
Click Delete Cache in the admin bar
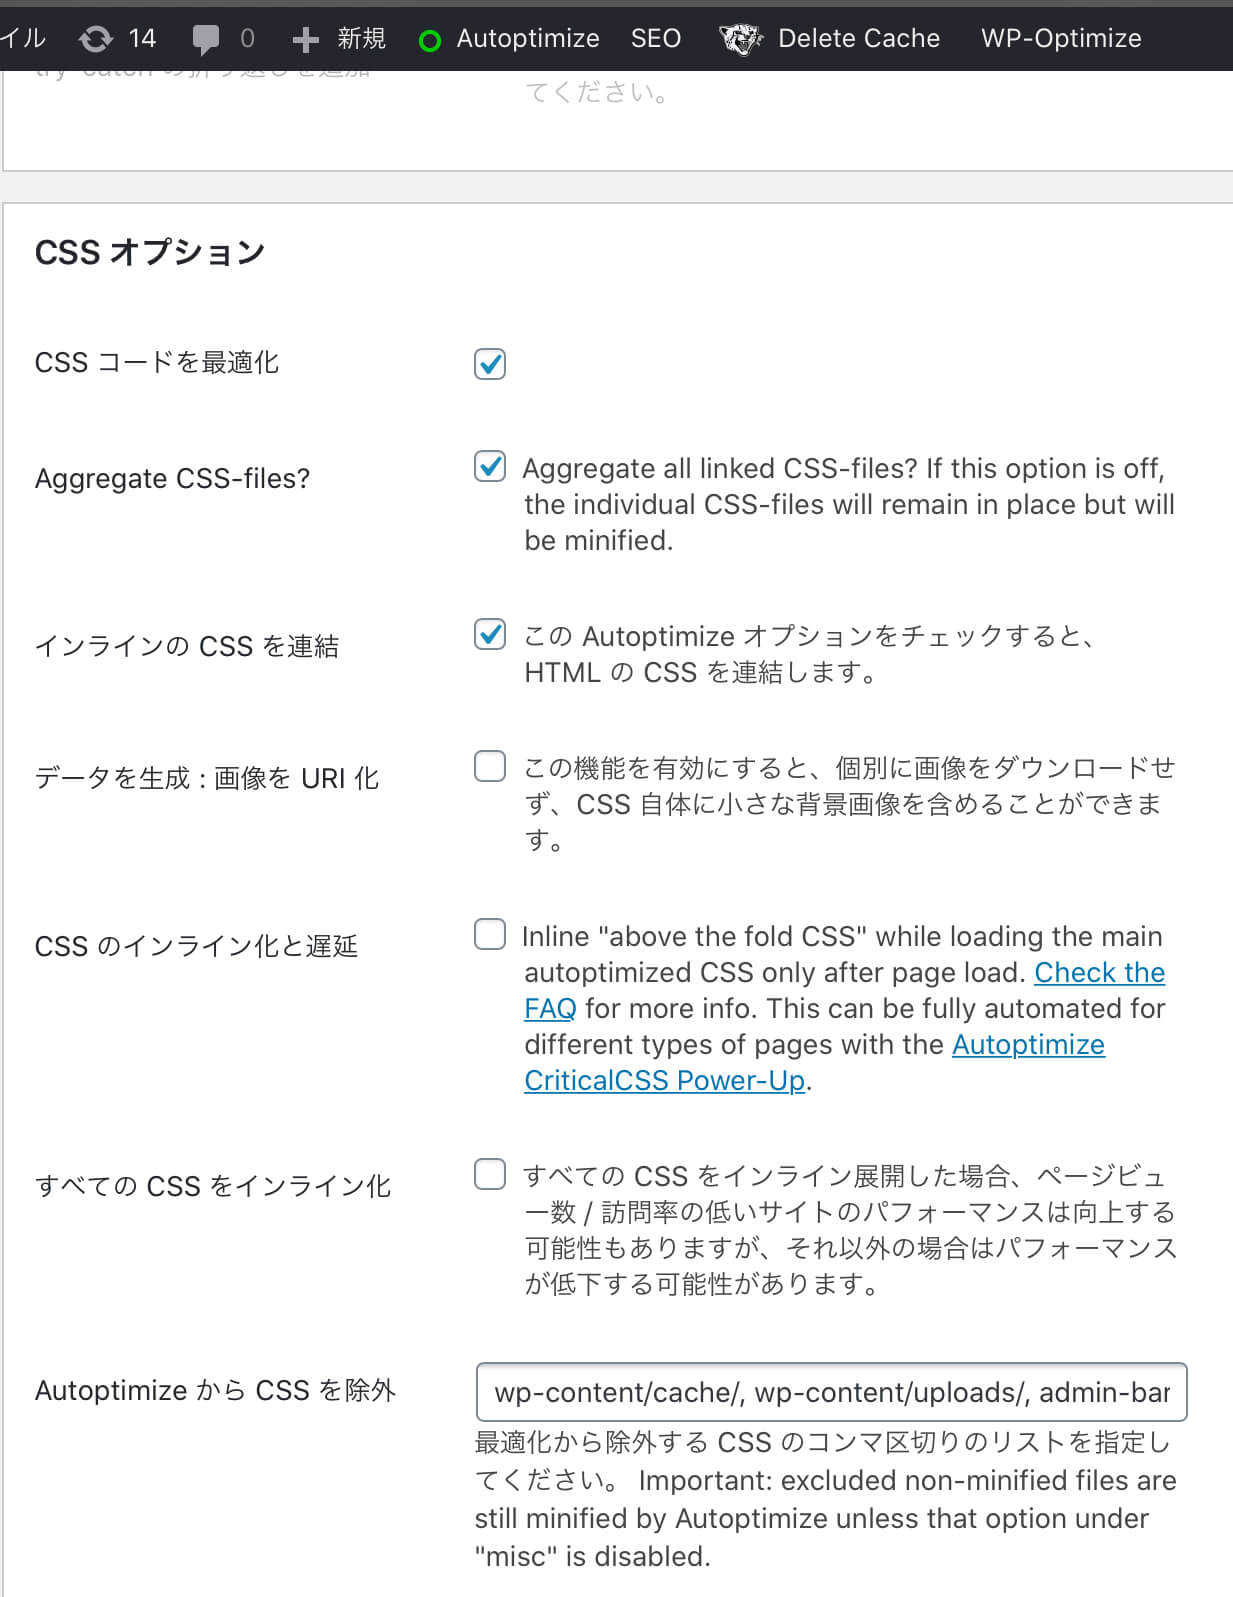pyautogui.click(x=859, y=38)
